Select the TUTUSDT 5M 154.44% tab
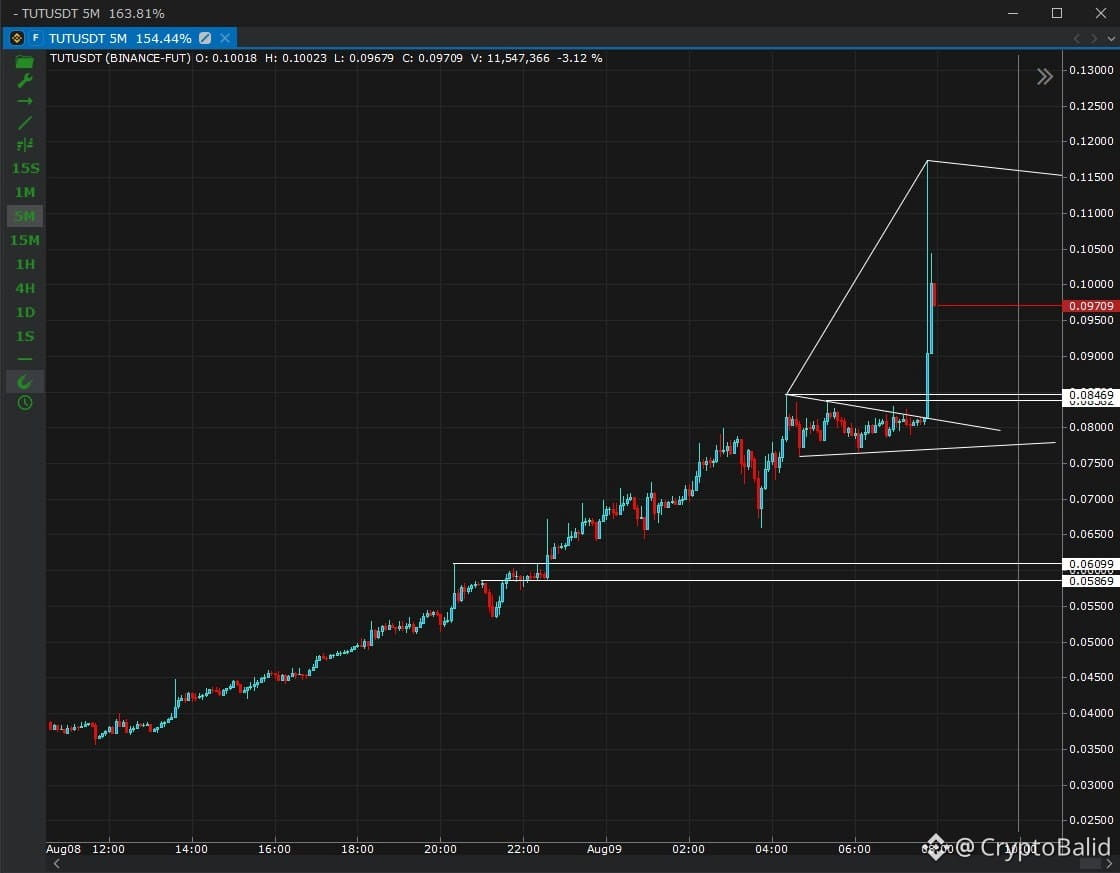Screen dimensions: 1120x873 pyautogui.click(x=120, y=38)
